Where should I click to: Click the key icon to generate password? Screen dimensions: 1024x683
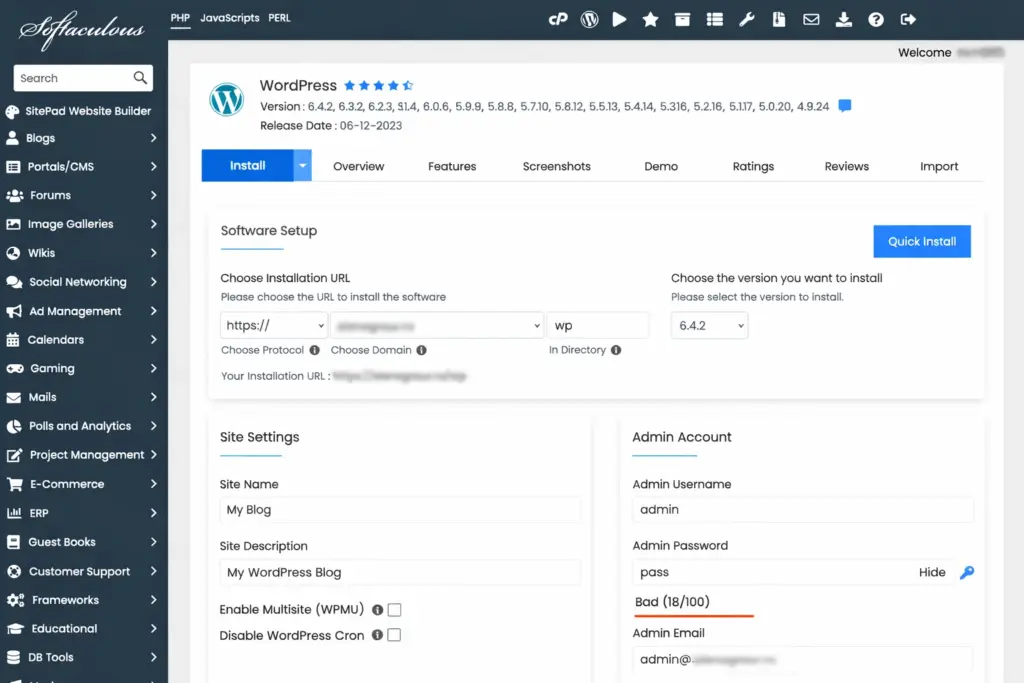966,572
